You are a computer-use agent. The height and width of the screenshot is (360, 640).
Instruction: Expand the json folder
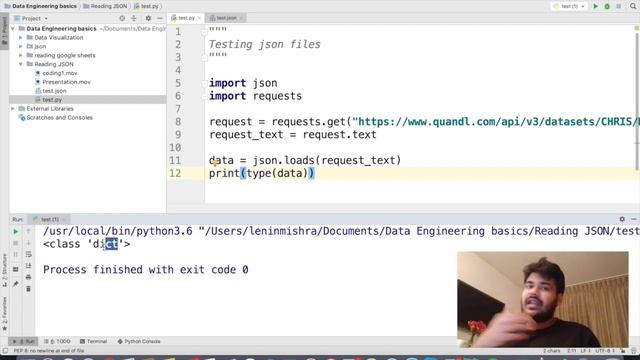21,47
